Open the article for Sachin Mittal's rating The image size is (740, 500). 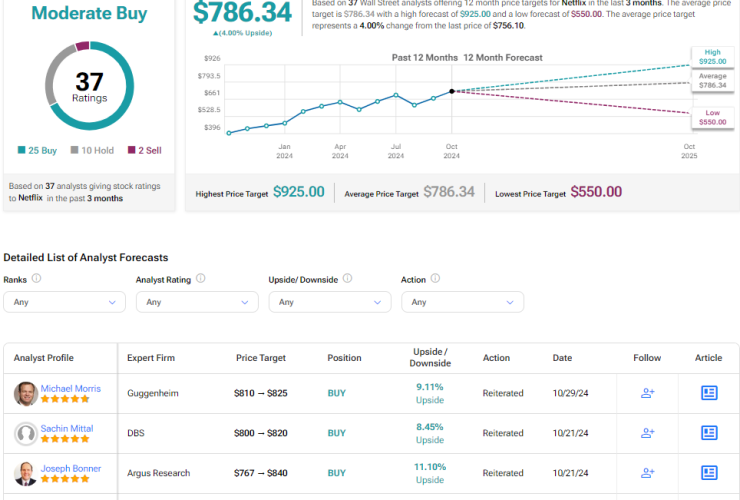click(709, 433)
